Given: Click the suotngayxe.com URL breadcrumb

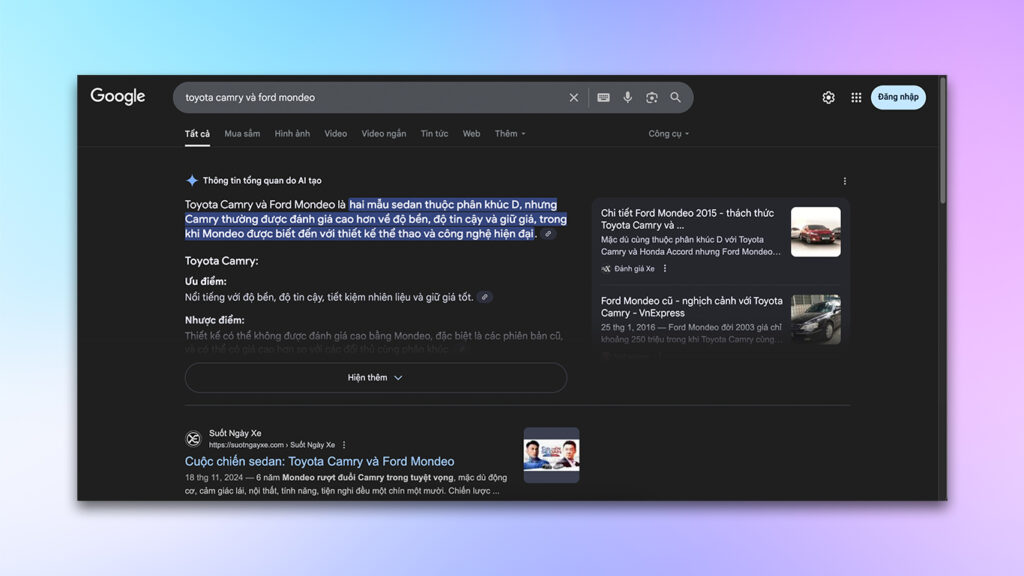Looking at the screenshot, I should point(272,445).
